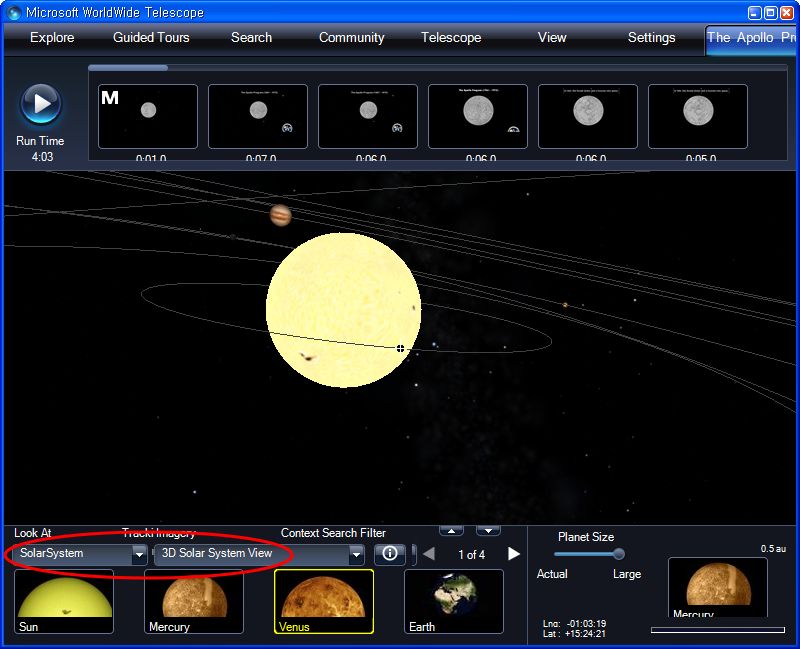800x649 pixels.
Task: Open the Settings menu
Action: point(652,37)
